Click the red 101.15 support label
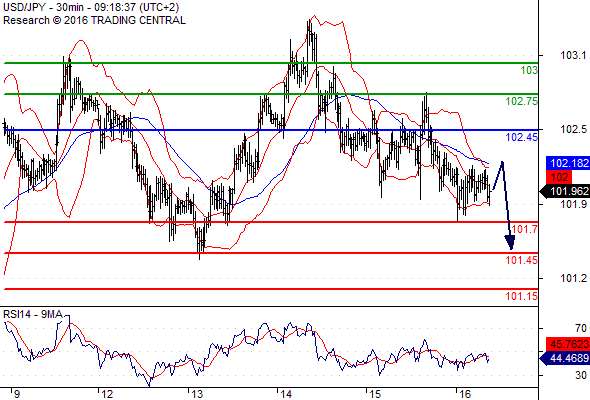 click(522, 296)
